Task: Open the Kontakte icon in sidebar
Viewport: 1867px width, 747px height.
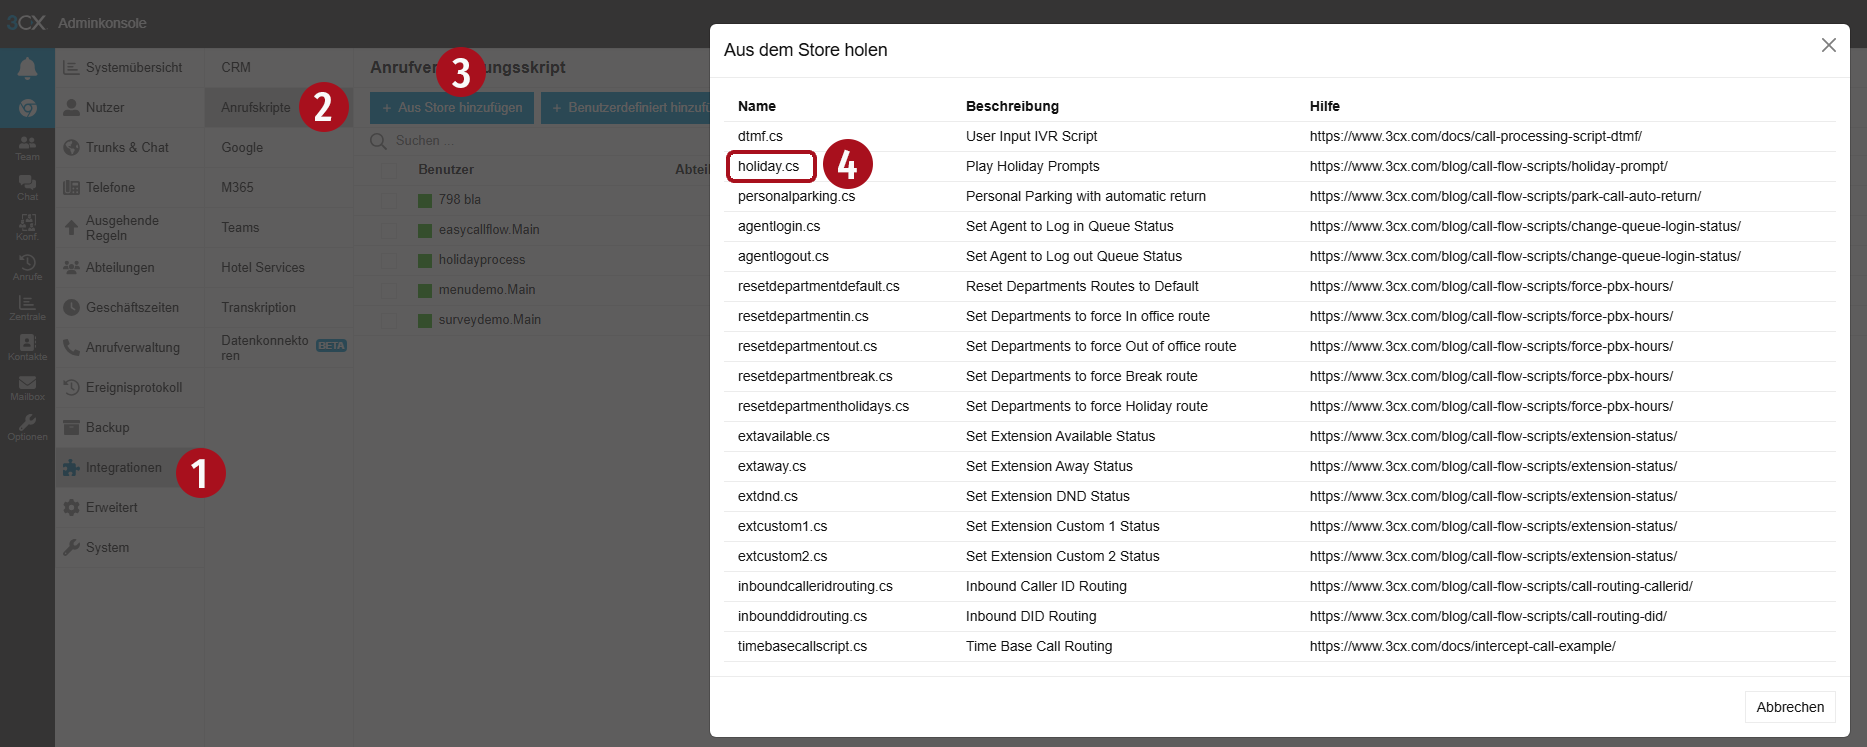Action: pos(27,347)
